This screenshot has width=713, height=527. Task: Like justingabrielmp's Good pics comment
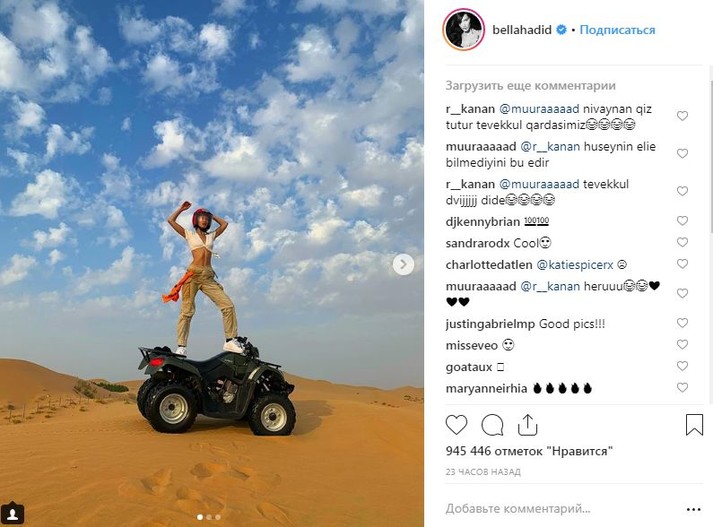(682, 323)
